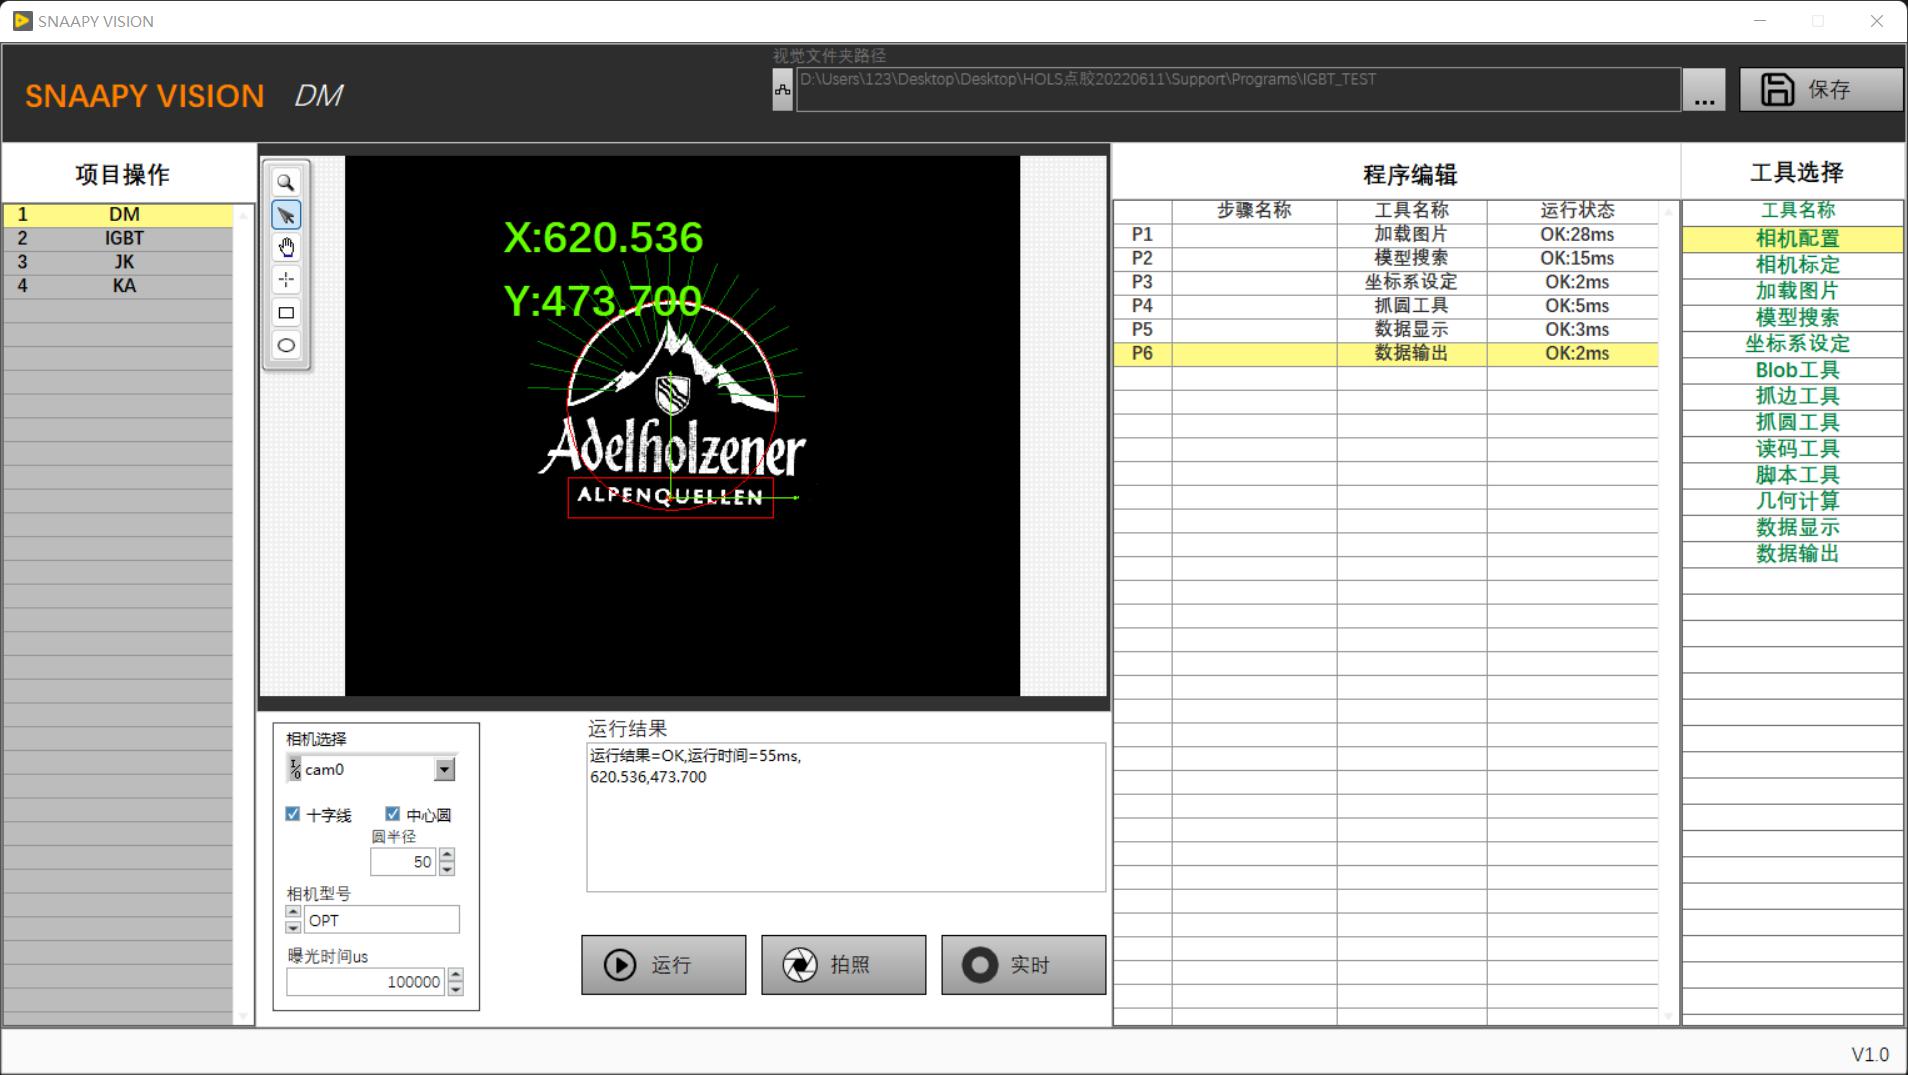This screenshot has width=1908, height=1075.
Task: Increment the 圆半径 radius value
Action: click(447, 855)
